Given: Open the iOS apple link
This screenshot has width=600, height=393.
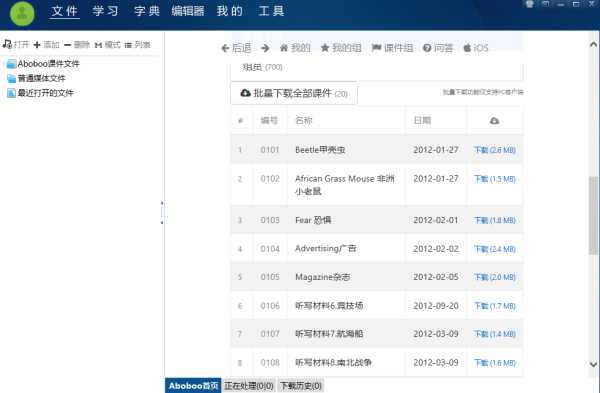Looking at the screenshot, I should click(x=476, y=48).
